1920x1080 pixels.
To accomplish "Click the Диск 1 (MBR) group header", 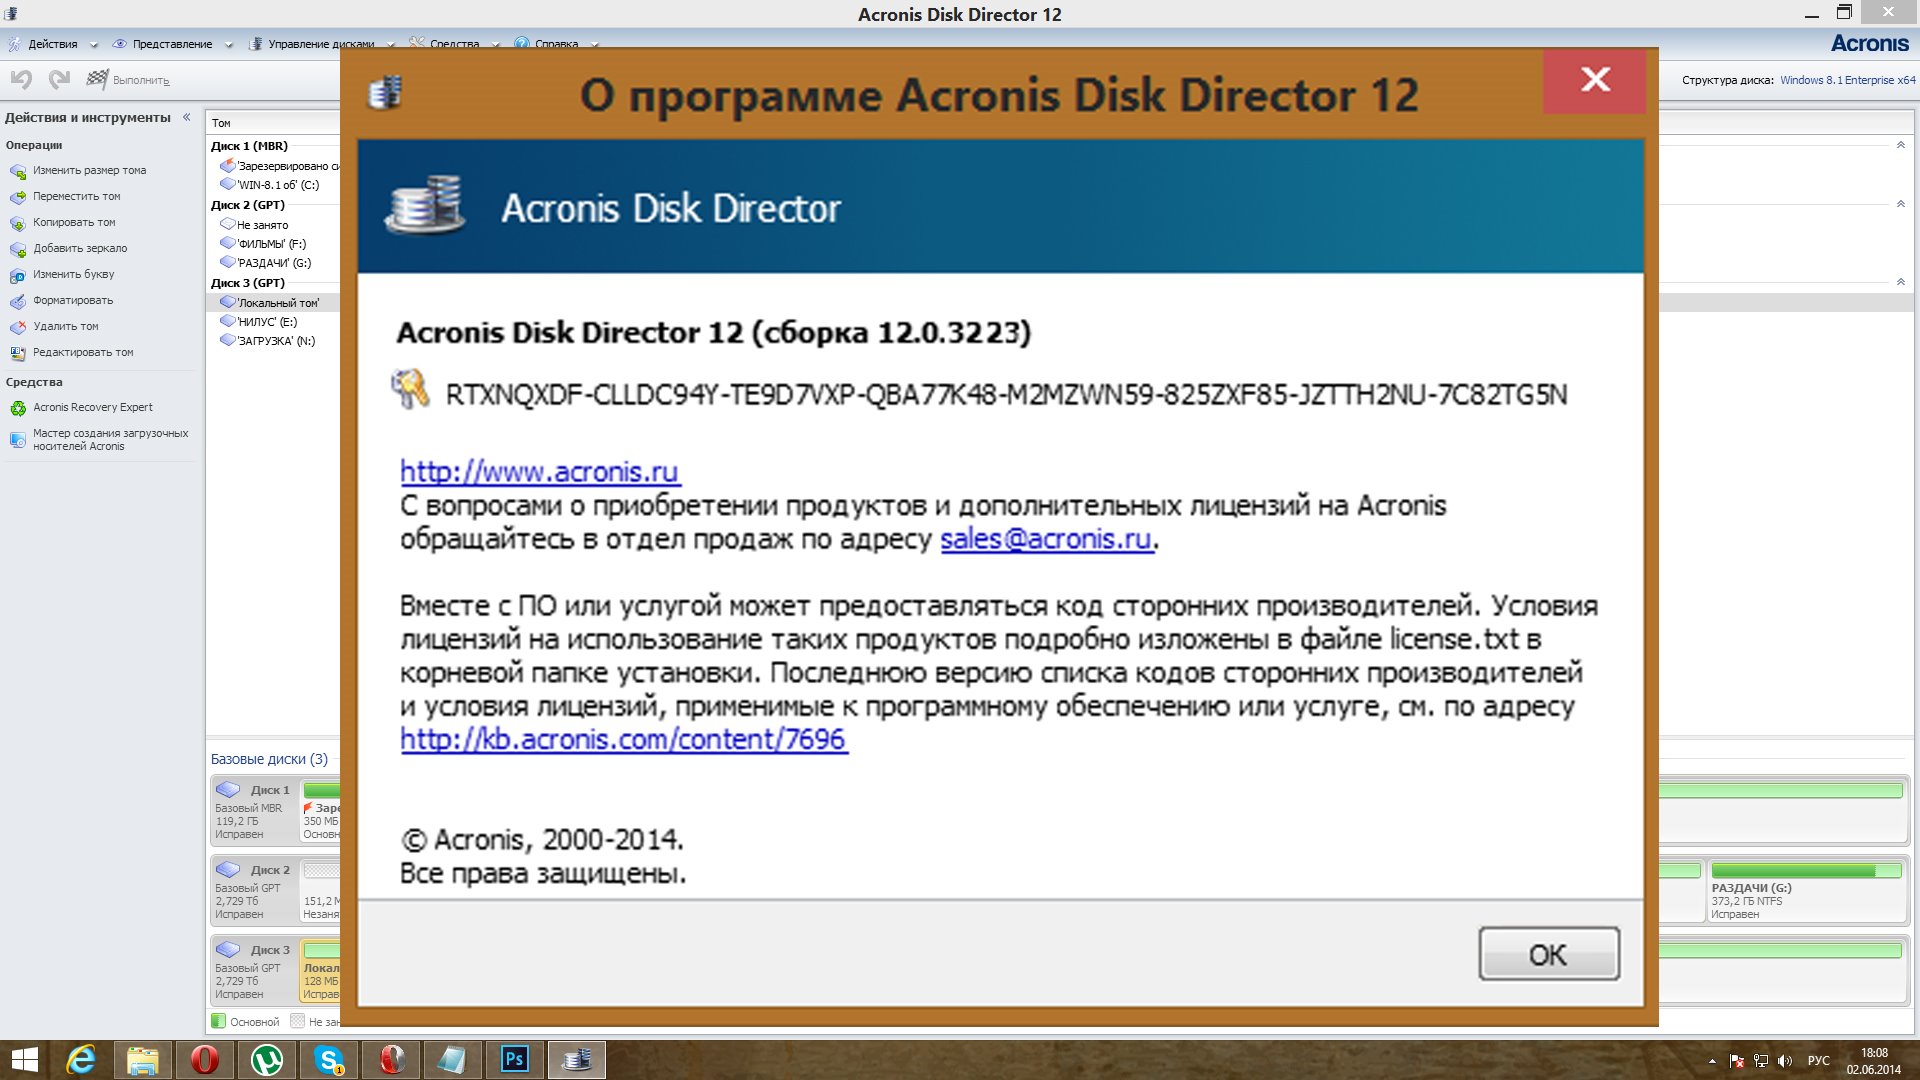I will (249, 146).
